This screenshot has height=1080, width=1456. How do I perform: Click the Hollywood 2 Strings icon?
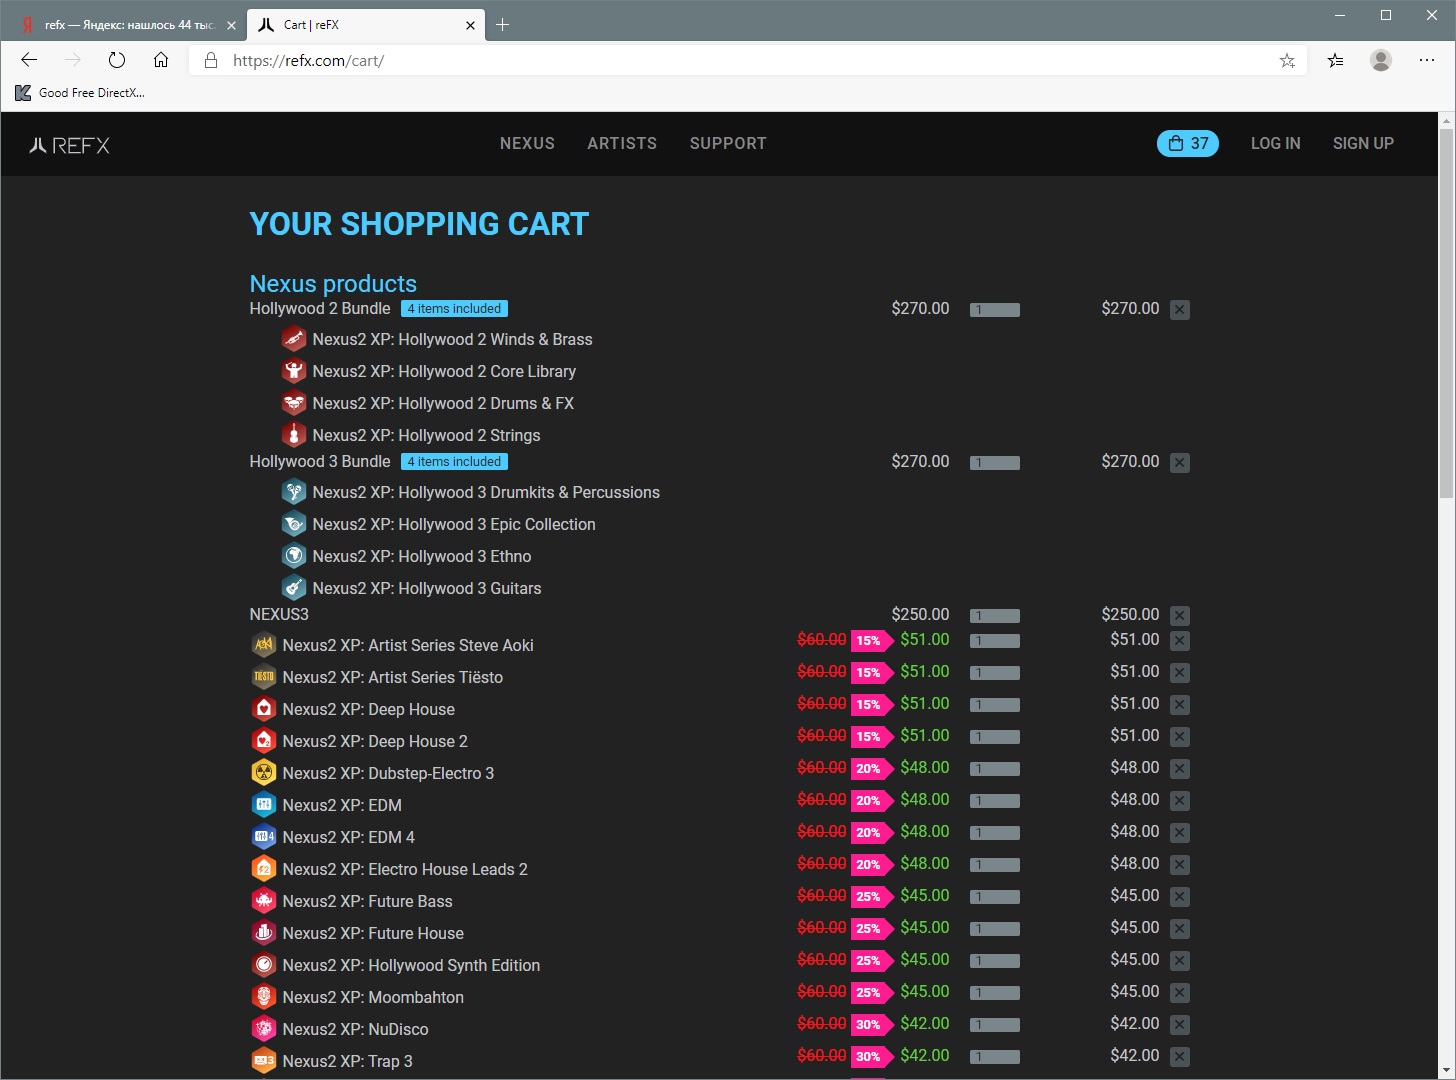tap(294, 435)
